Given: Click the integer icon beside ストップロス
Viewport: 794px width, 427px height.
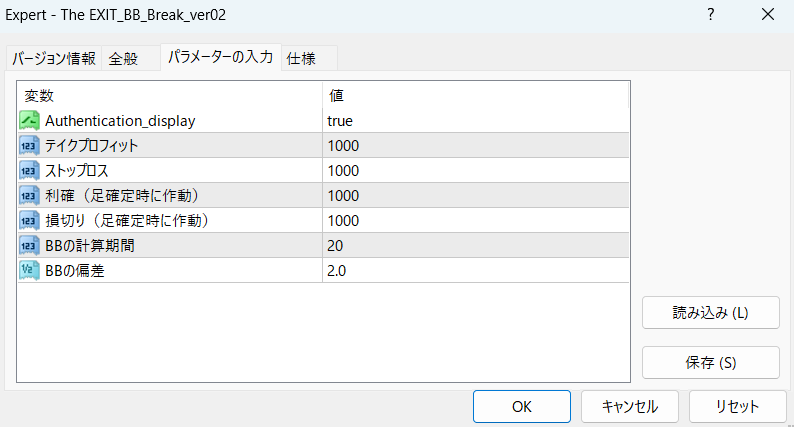Looking at the screenshot, I should (x=29, y=170).
